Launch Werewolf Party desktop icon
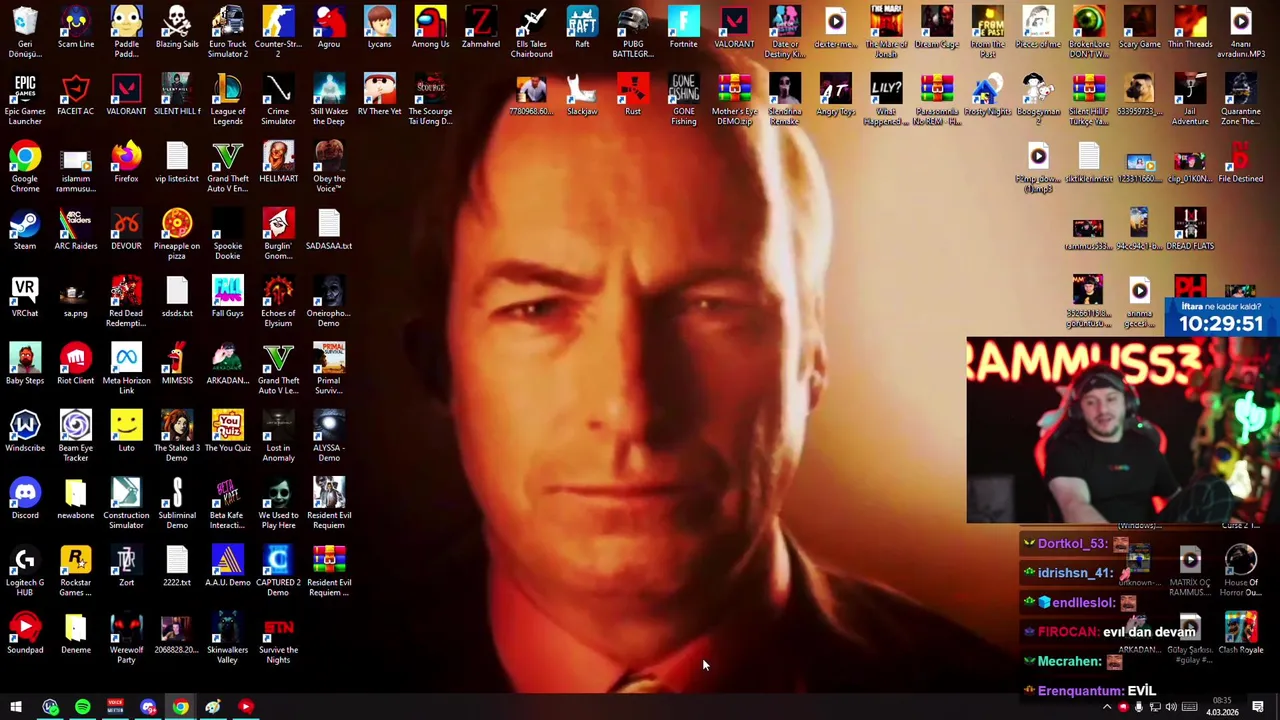This screenshot has width=1280, height=720. coord(126,638)
